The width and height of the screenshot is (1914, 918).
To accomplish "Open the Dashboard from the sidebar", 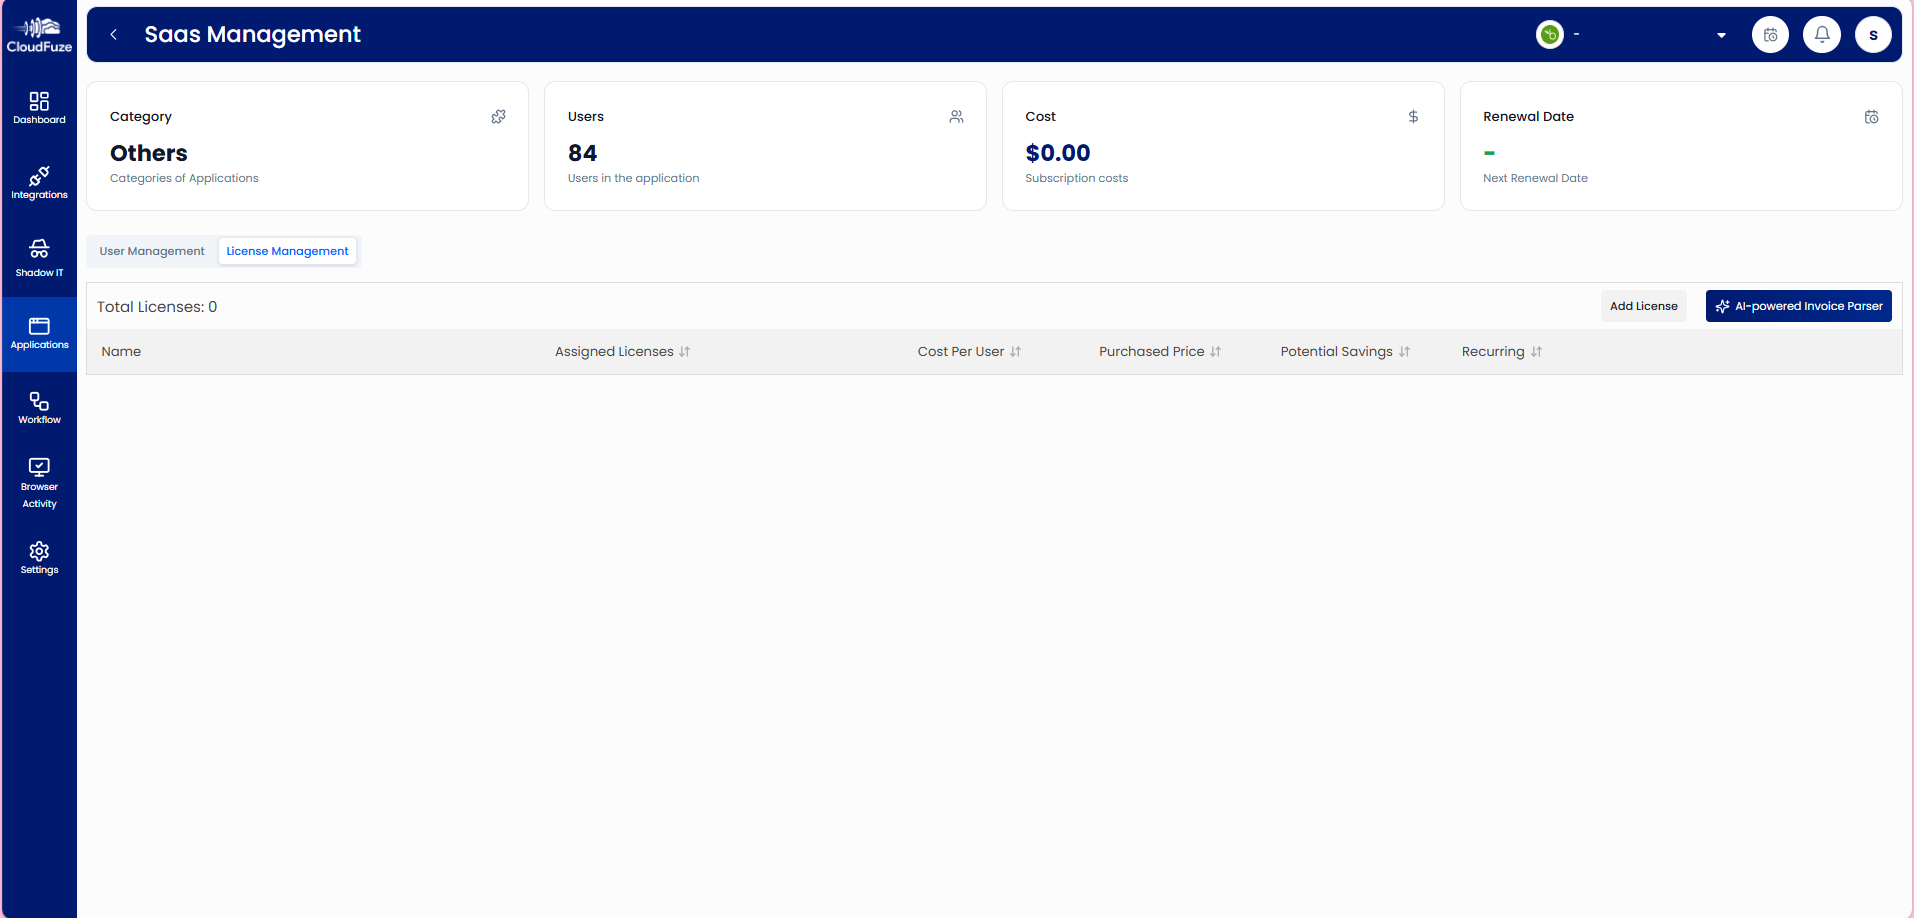I will click(39, 107).
